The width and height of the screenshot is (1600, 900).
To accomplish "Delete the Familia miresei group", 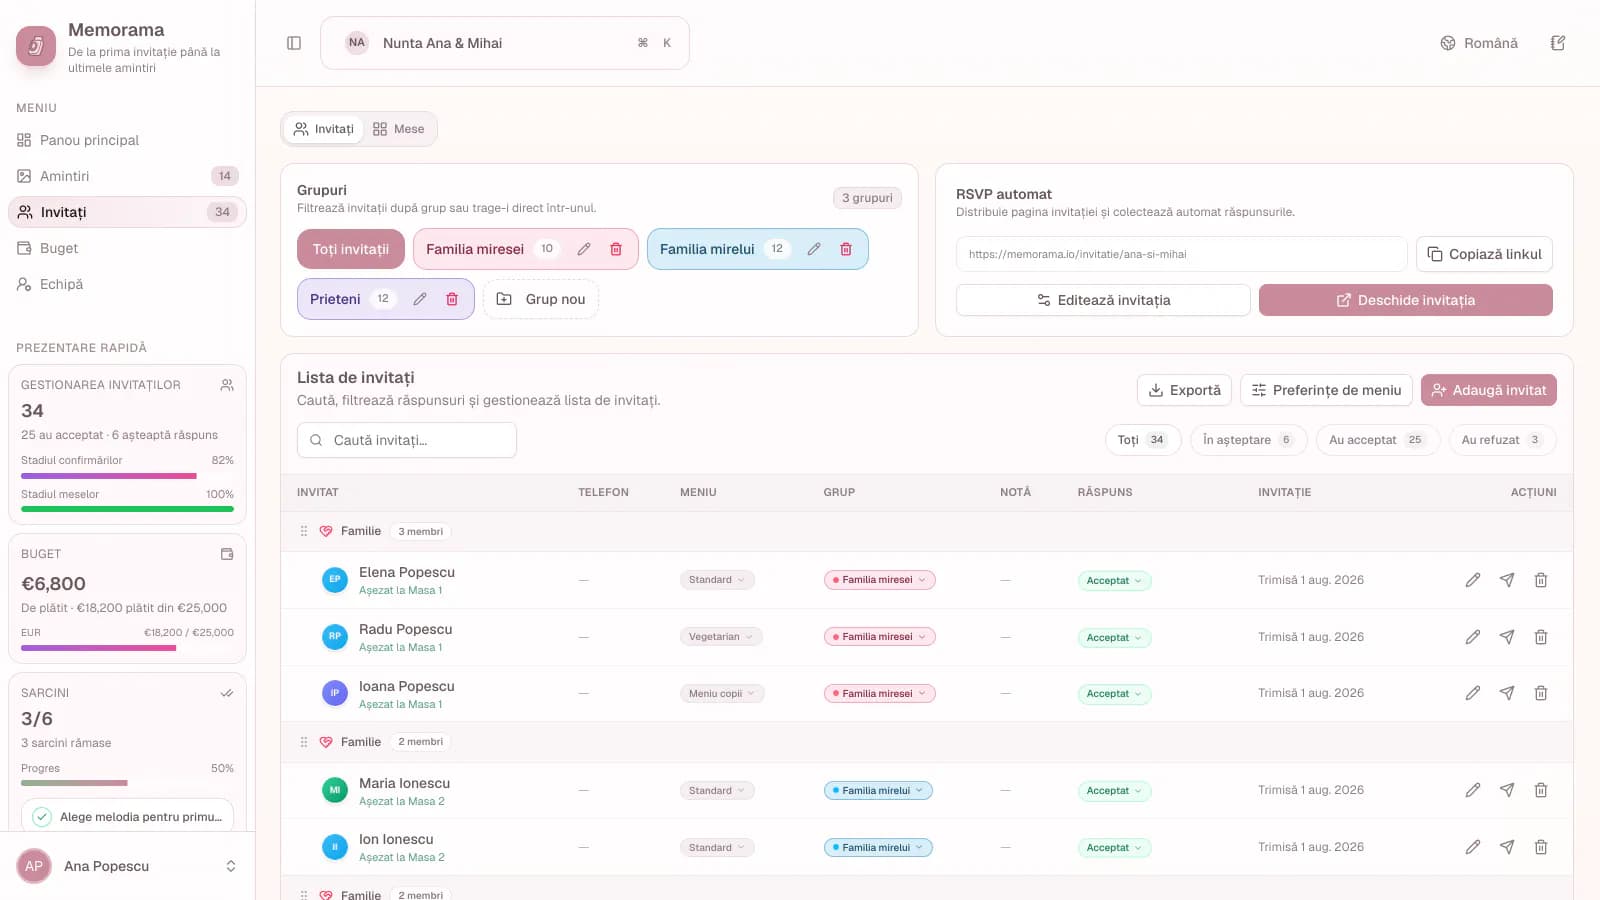I will [x=616, y=249].
